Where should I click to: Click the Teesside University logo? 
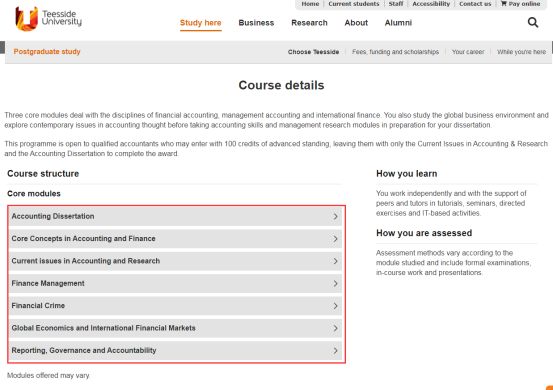[x=49, y=19]
